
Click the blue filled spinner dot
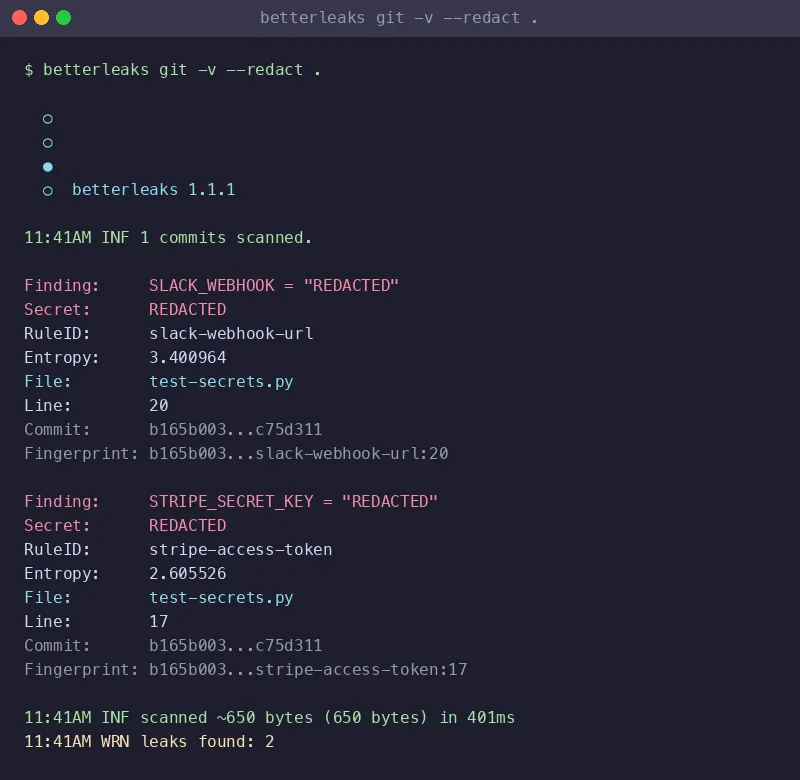click(x=47, y=166)
